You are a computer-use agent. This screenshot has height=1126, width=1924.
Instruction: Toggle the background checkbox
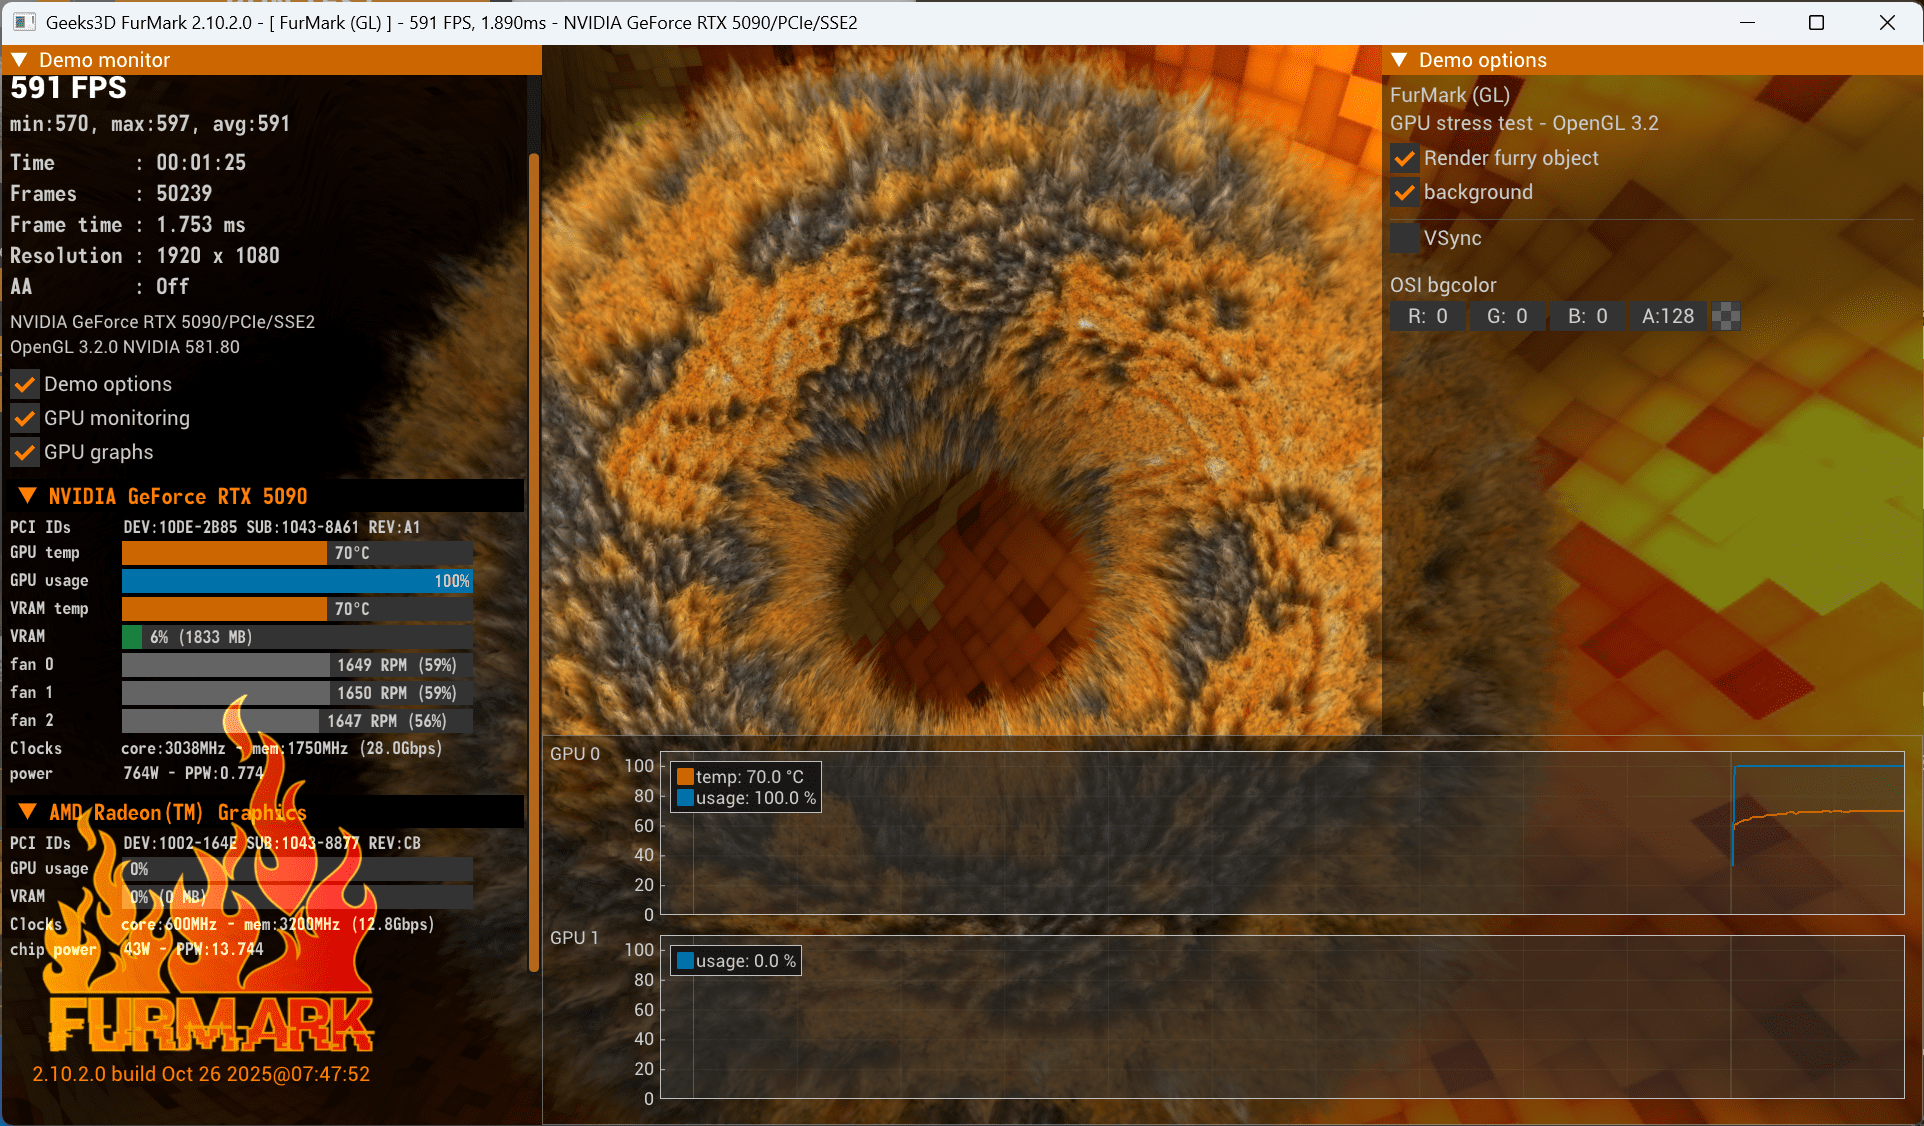coord(1405,193)
